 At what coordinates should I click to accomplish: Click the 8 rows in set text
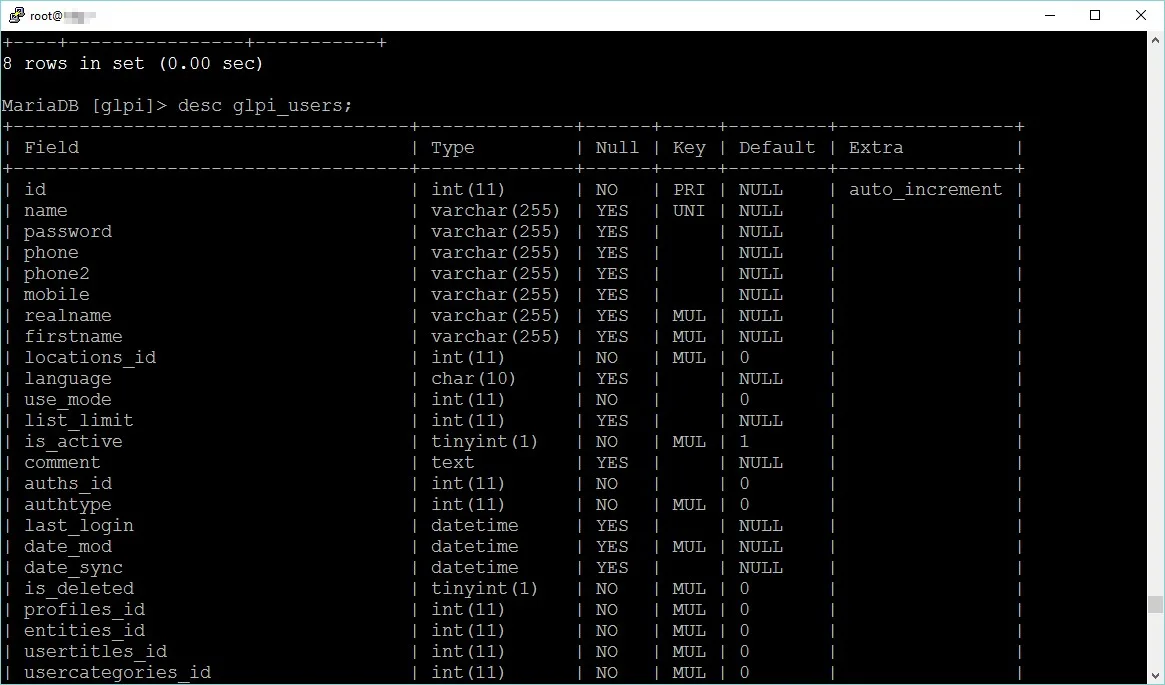133,63
